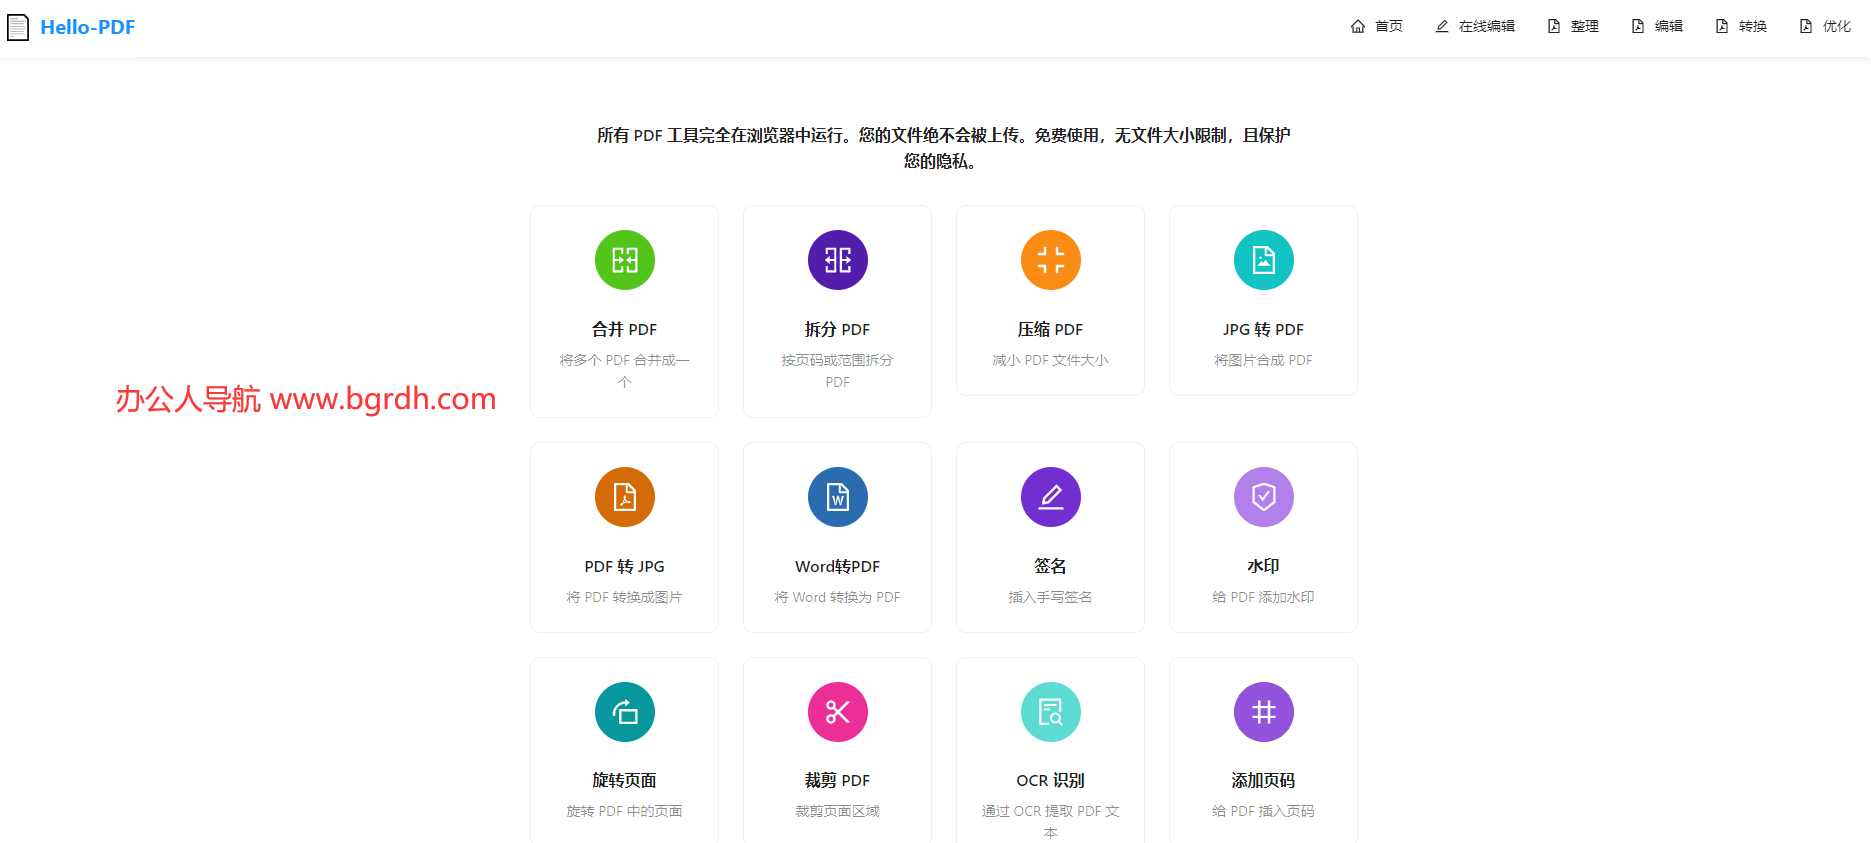
Task: Open the 优化 menu in the navigation
Action: pyautogui.click(x=1825, y=27)
